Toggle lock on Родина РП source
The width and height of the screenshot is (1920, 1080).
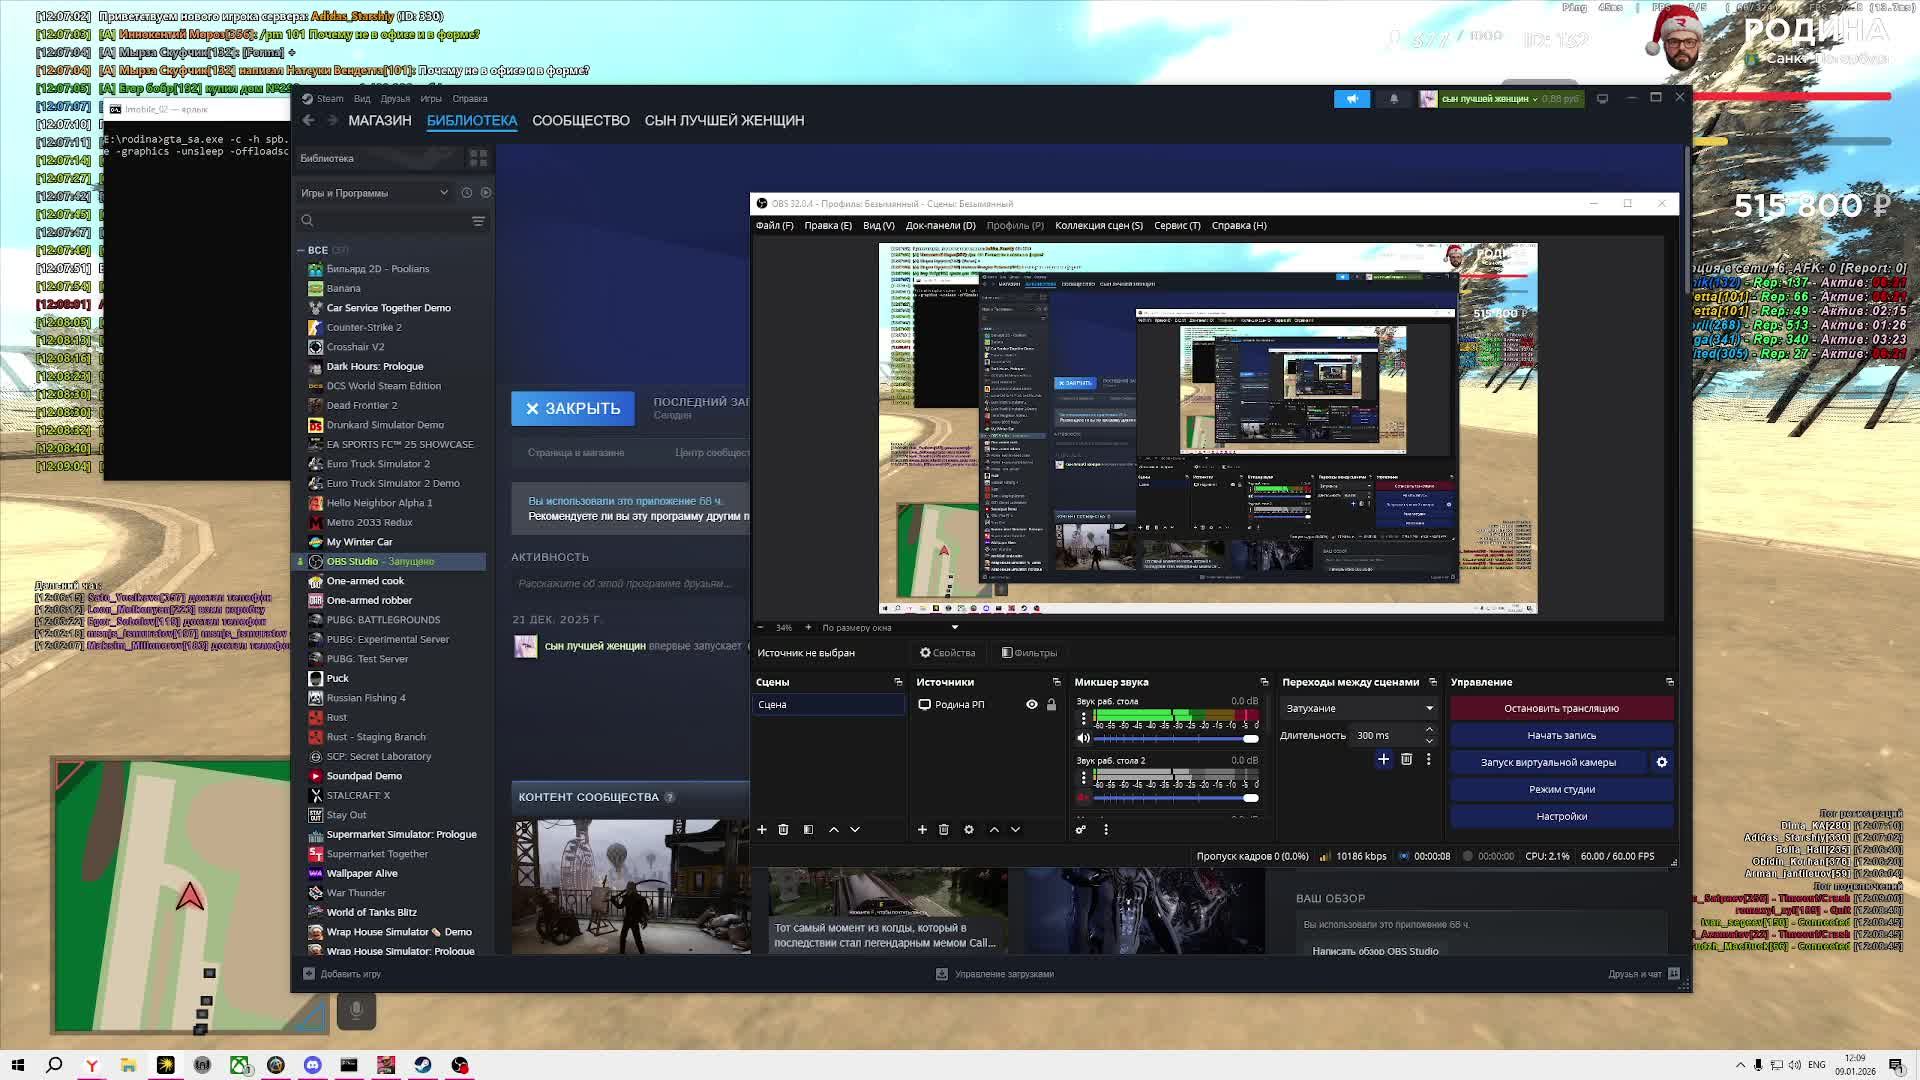pyautogui.click(x=1051, y=705)
